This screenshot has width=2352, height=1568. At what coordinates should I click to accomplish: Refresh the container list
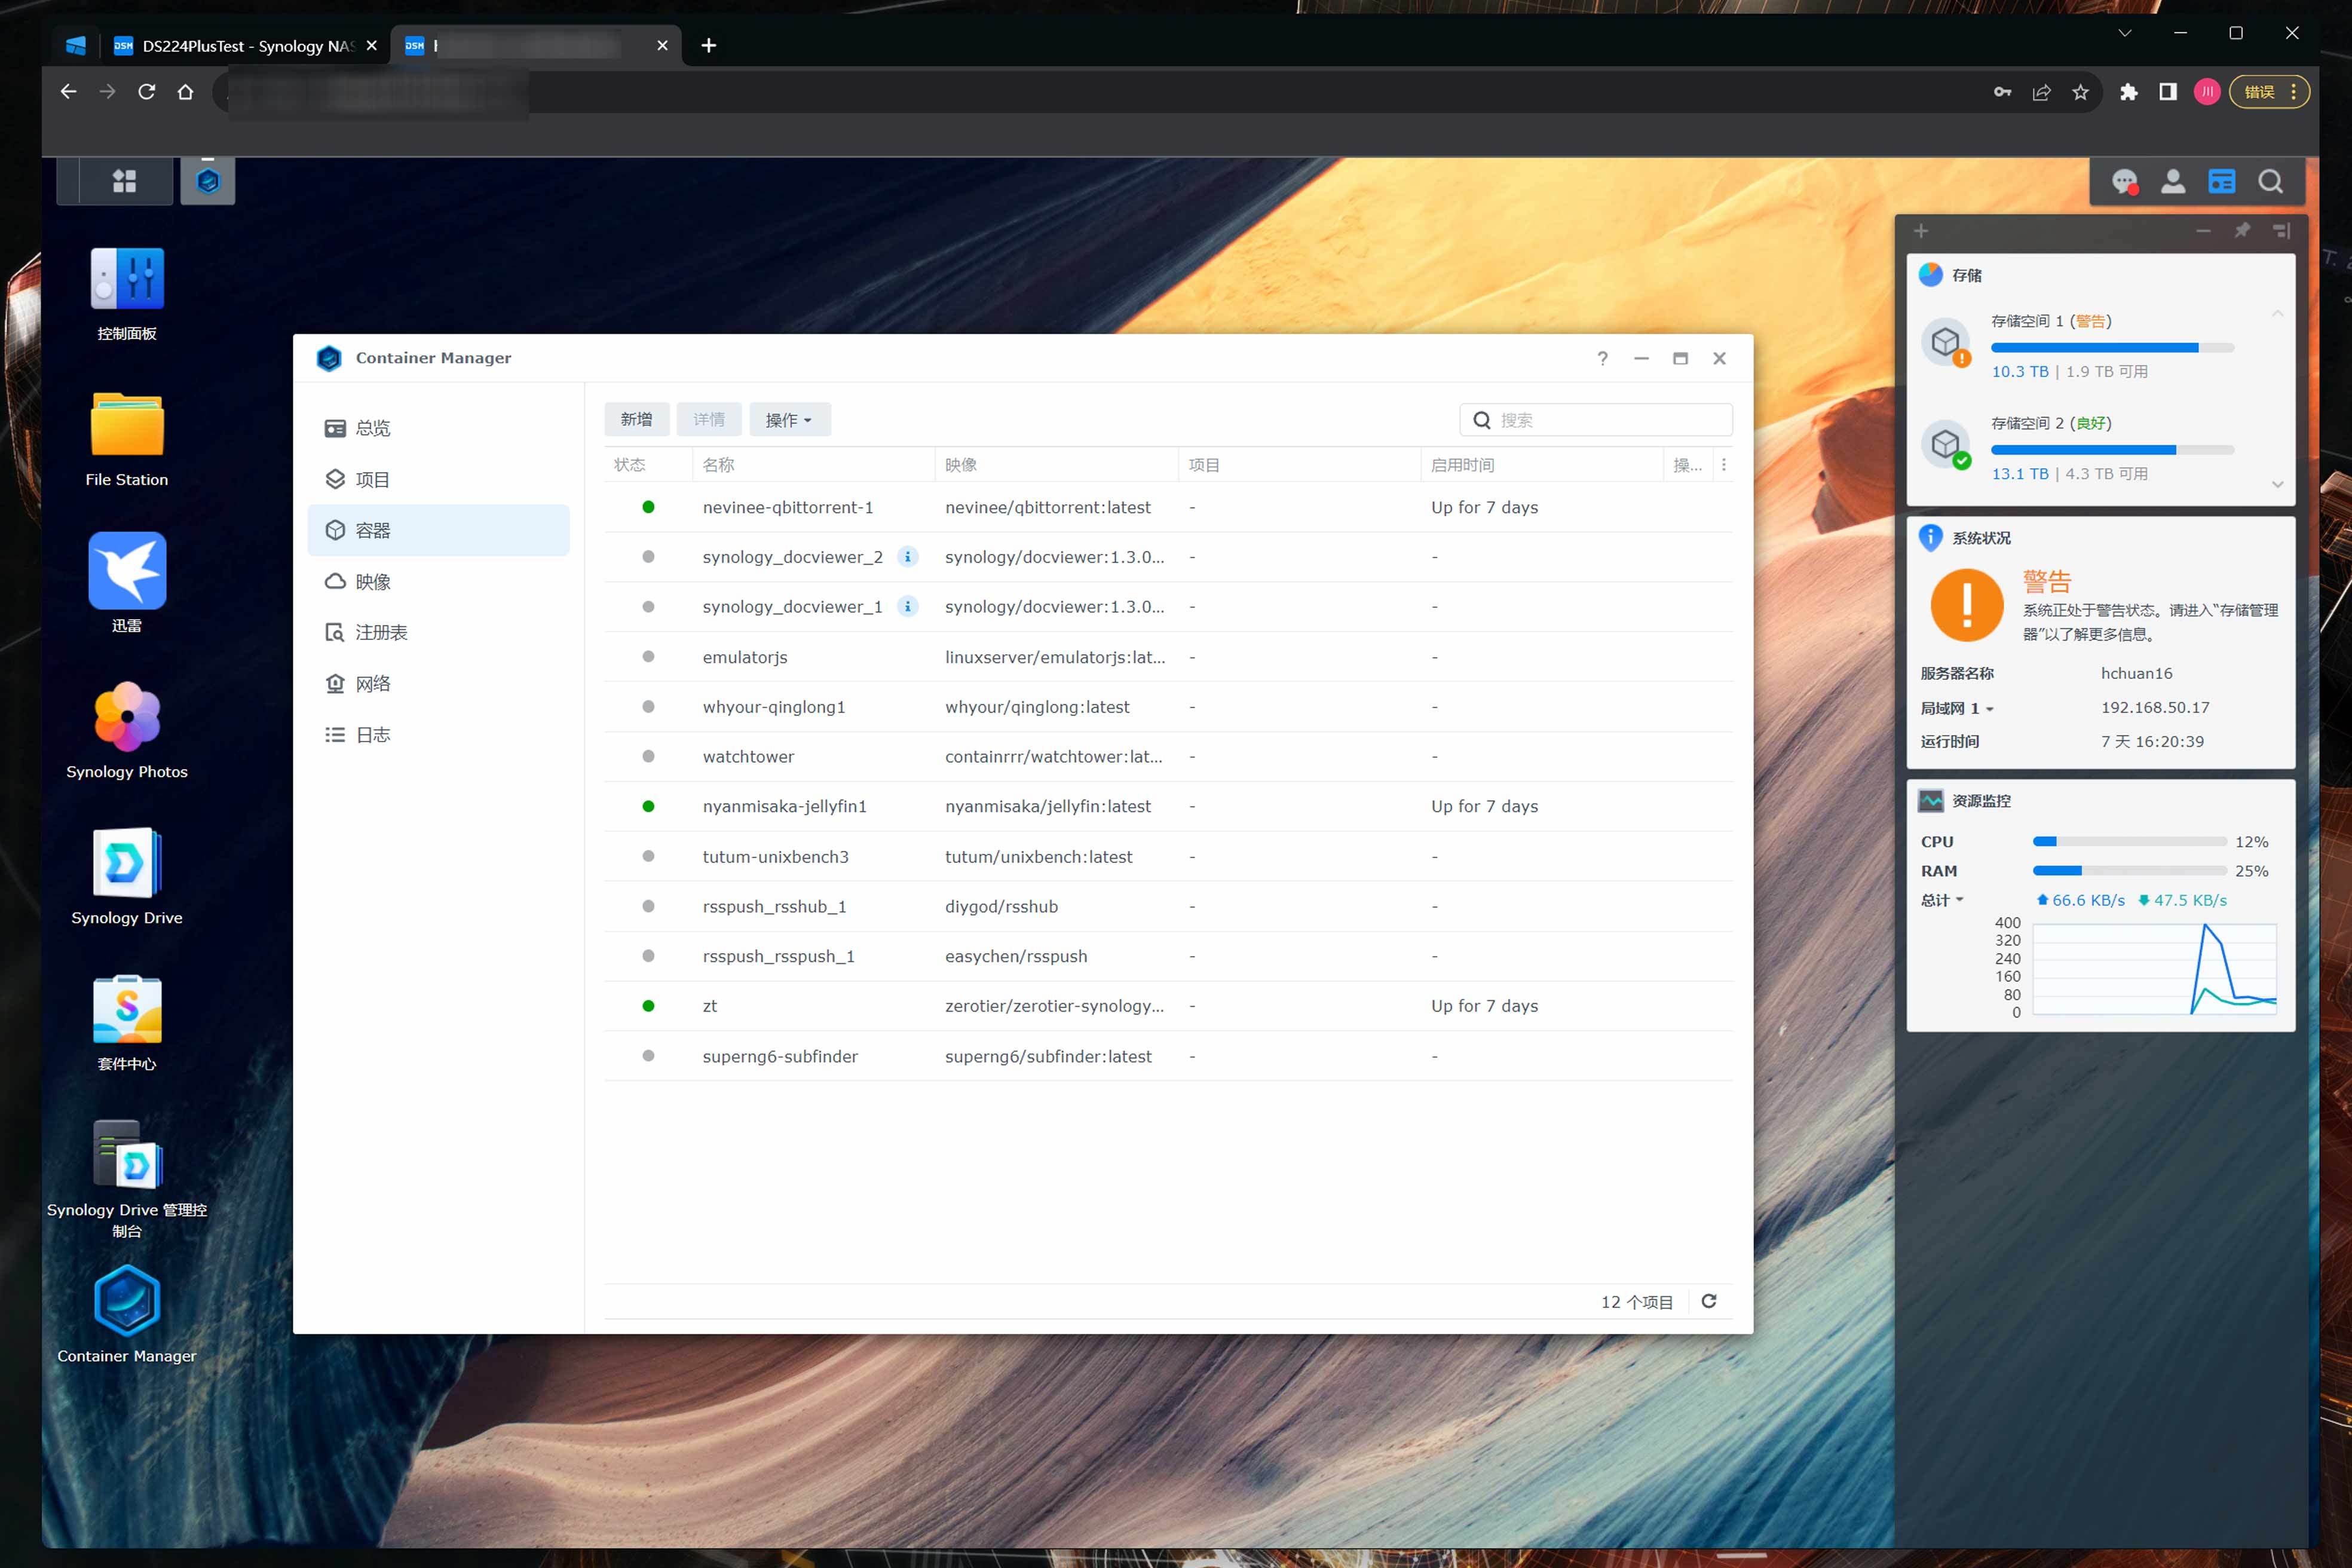[x=1709, y=1301]
